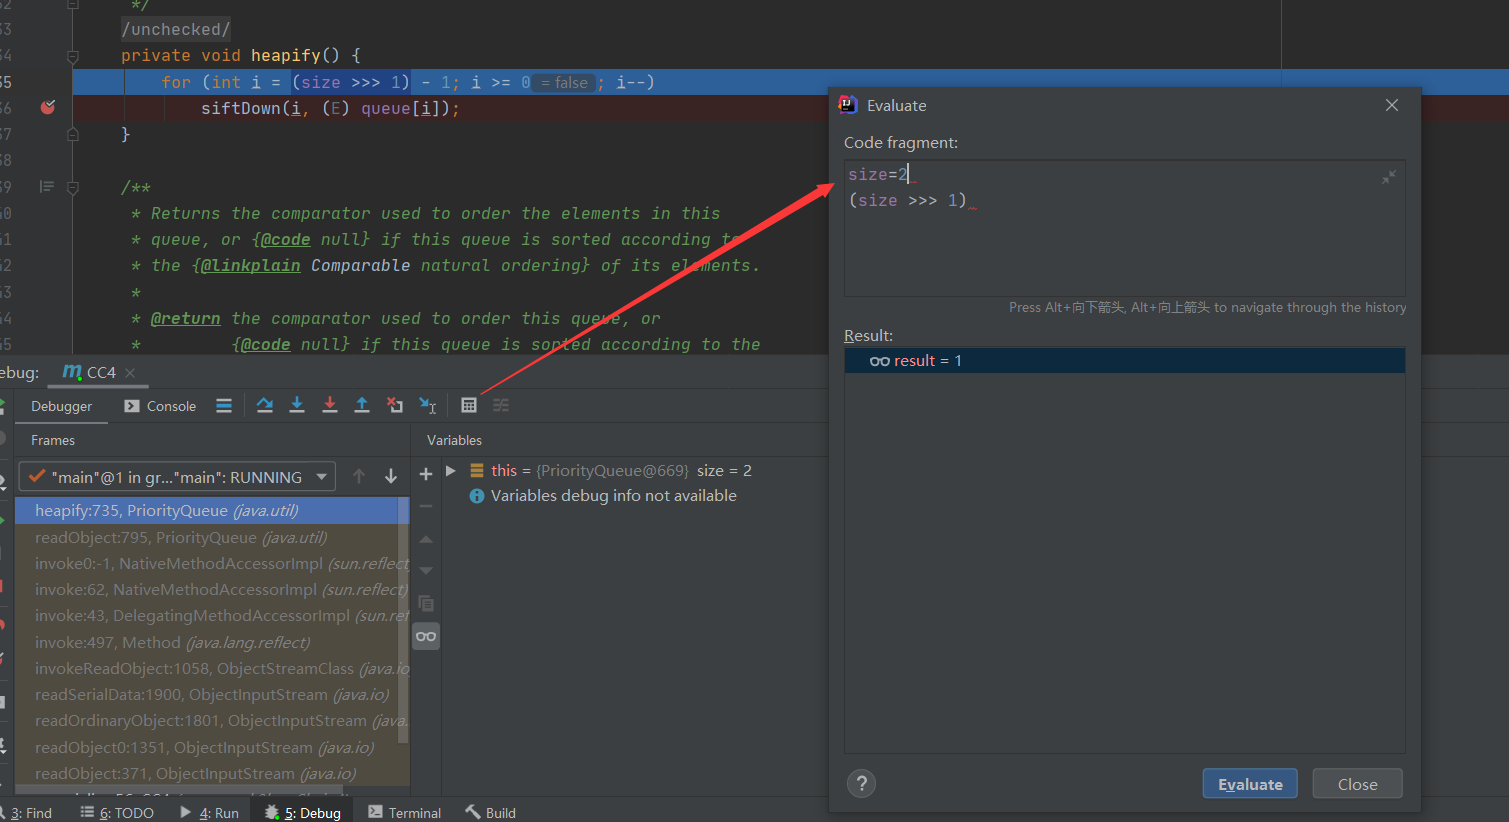Show execution point in debug toolbar
Screen dimensions: 1509x822
pos(224,405)
